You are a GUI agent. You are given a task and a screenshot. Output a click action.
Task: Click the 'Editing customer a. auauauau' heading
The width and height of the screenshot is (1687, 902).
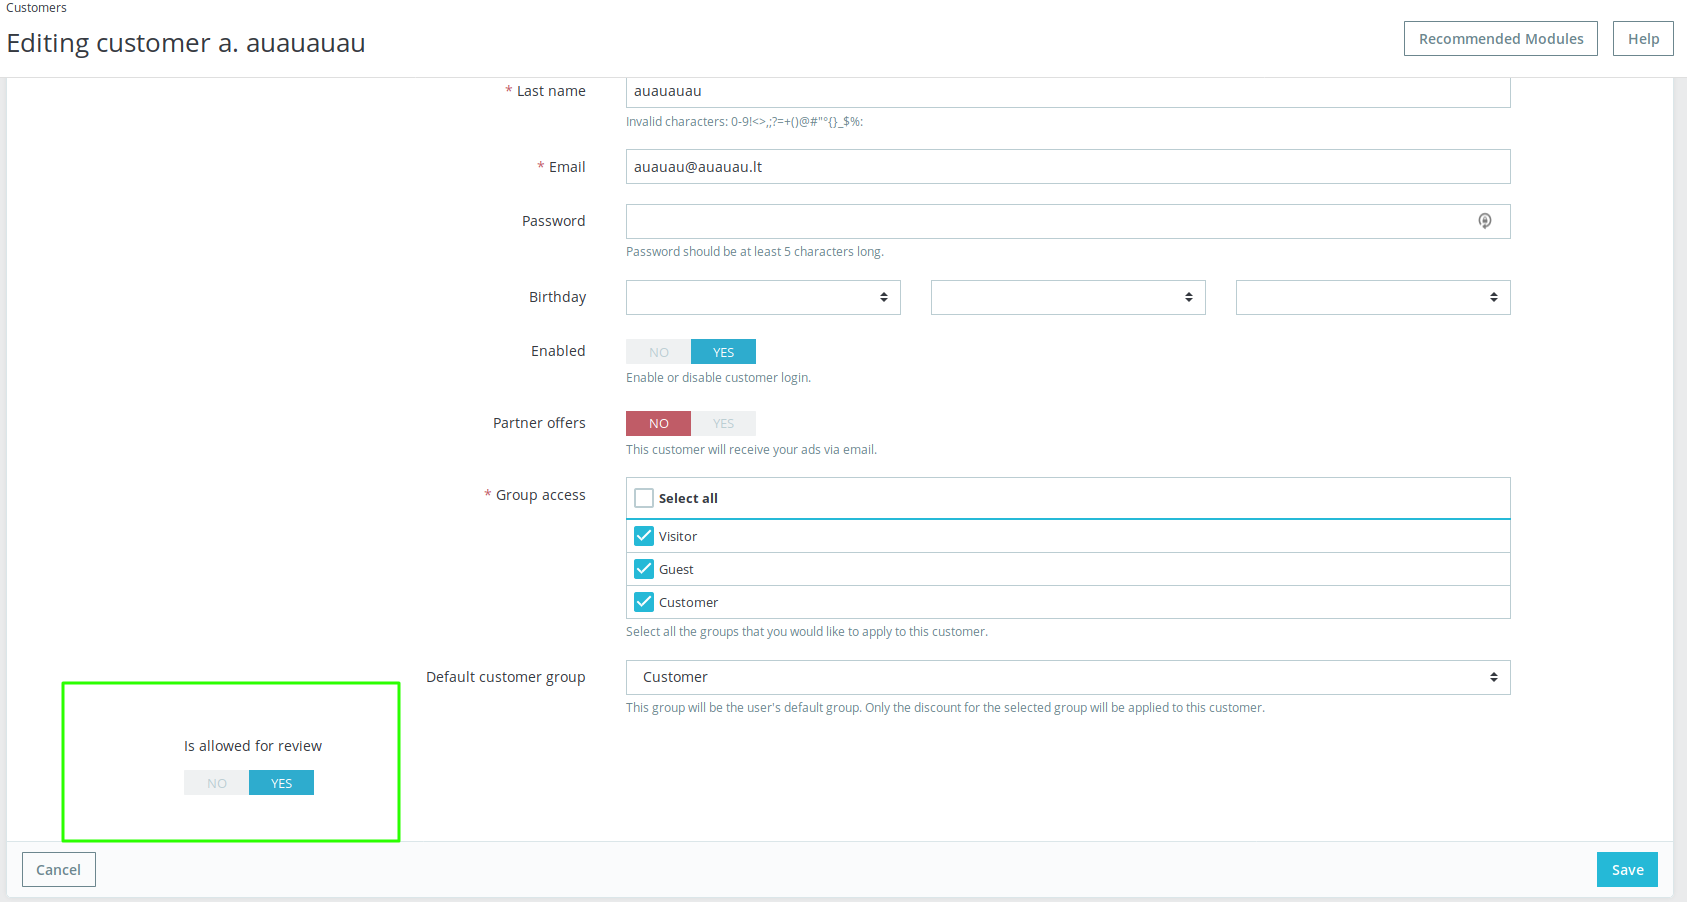(x=186, y=43)
